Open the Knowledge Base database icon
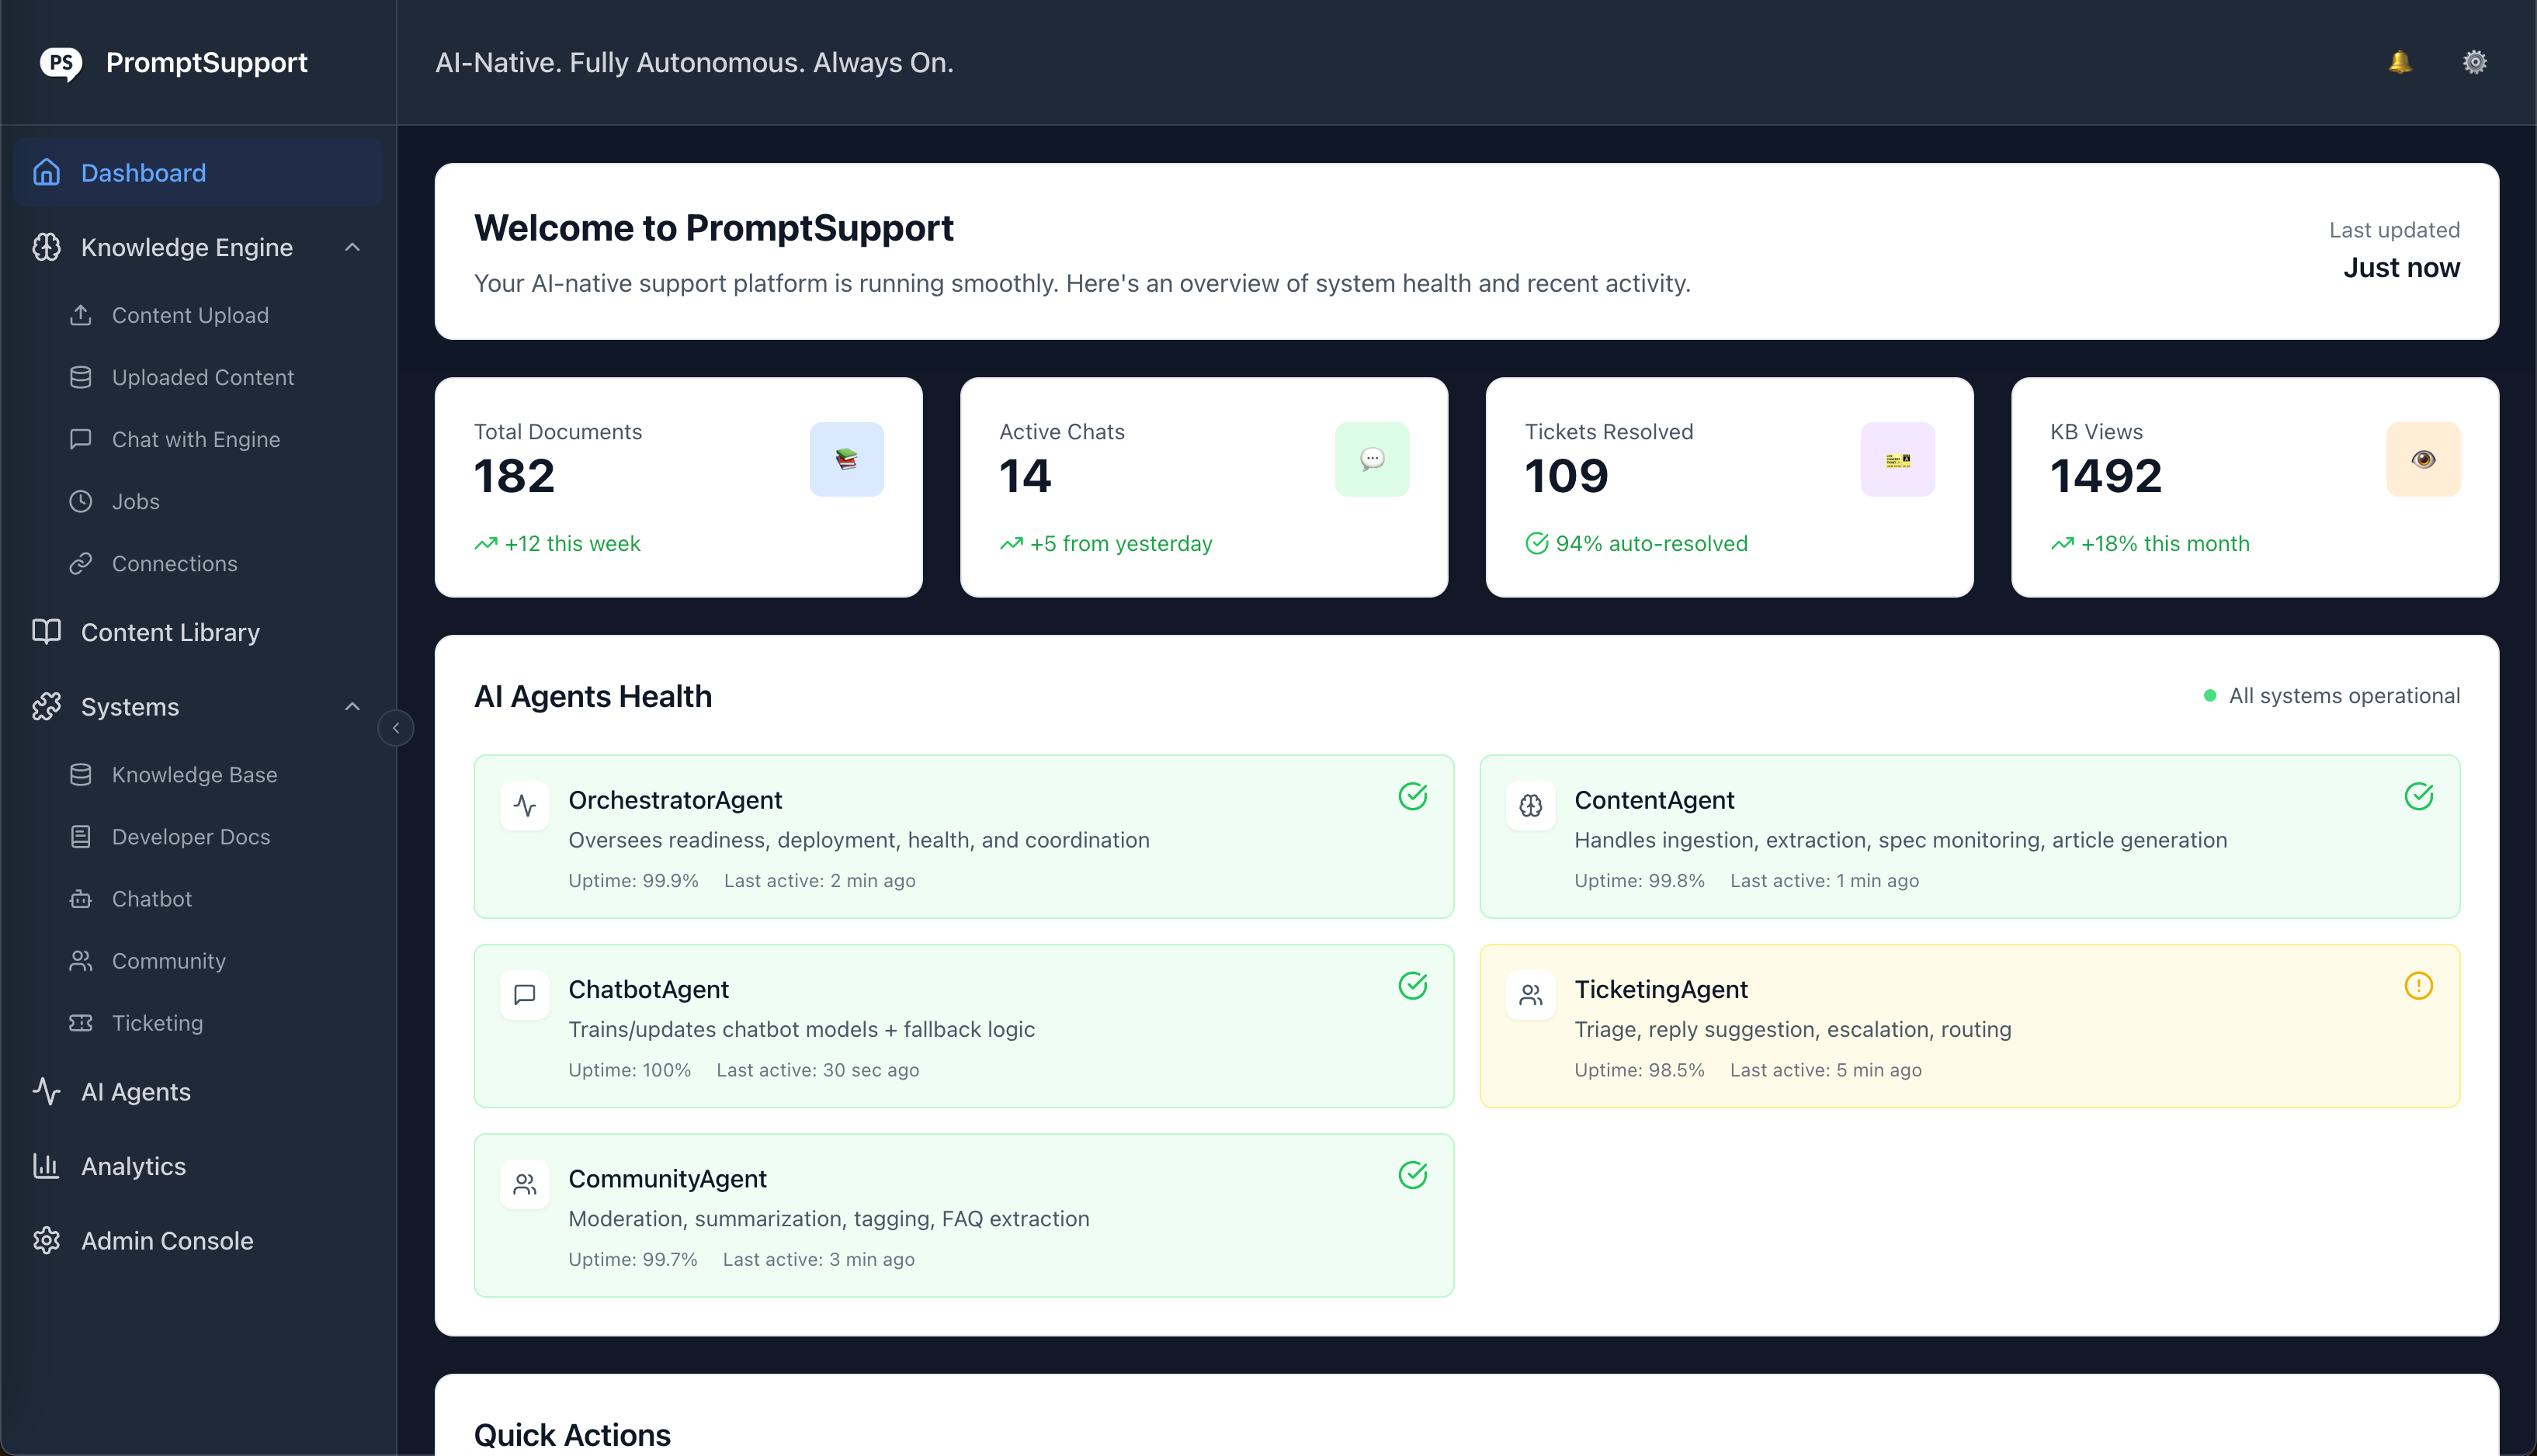The image size is (2537, 1456). [82, 774]
